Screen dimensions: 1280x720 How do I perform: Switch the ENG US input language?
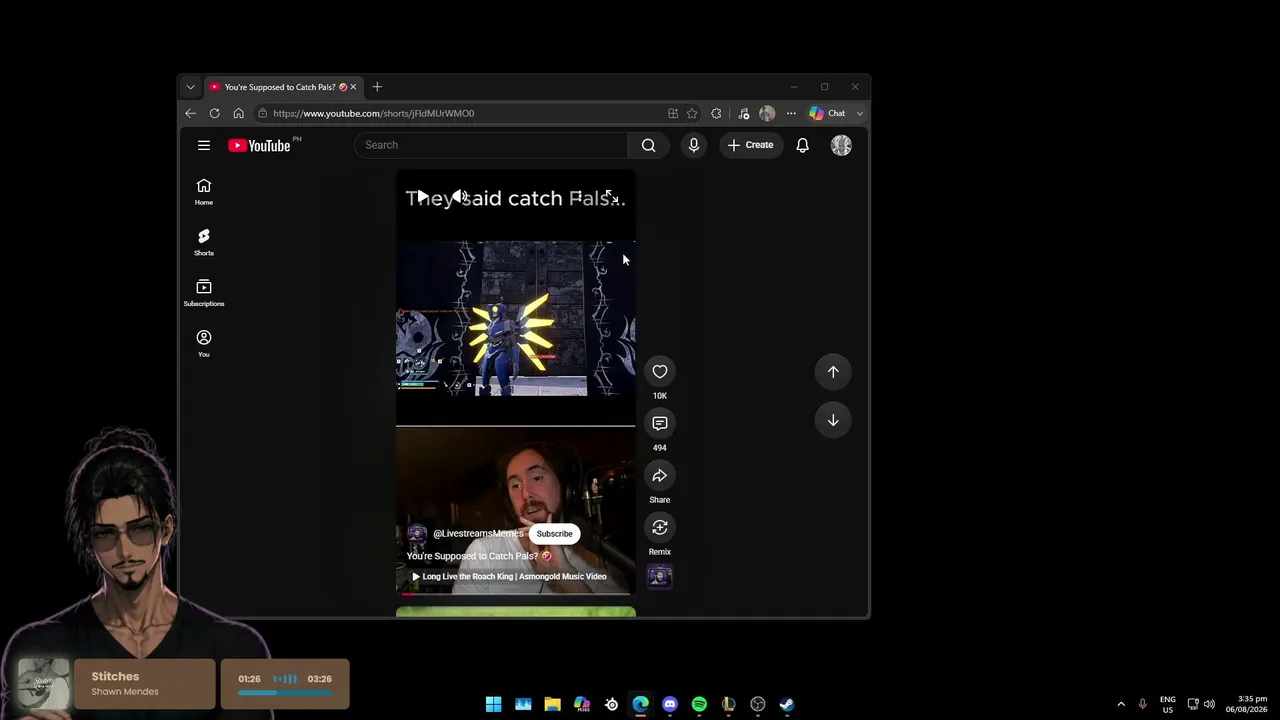coord(1167,704)
